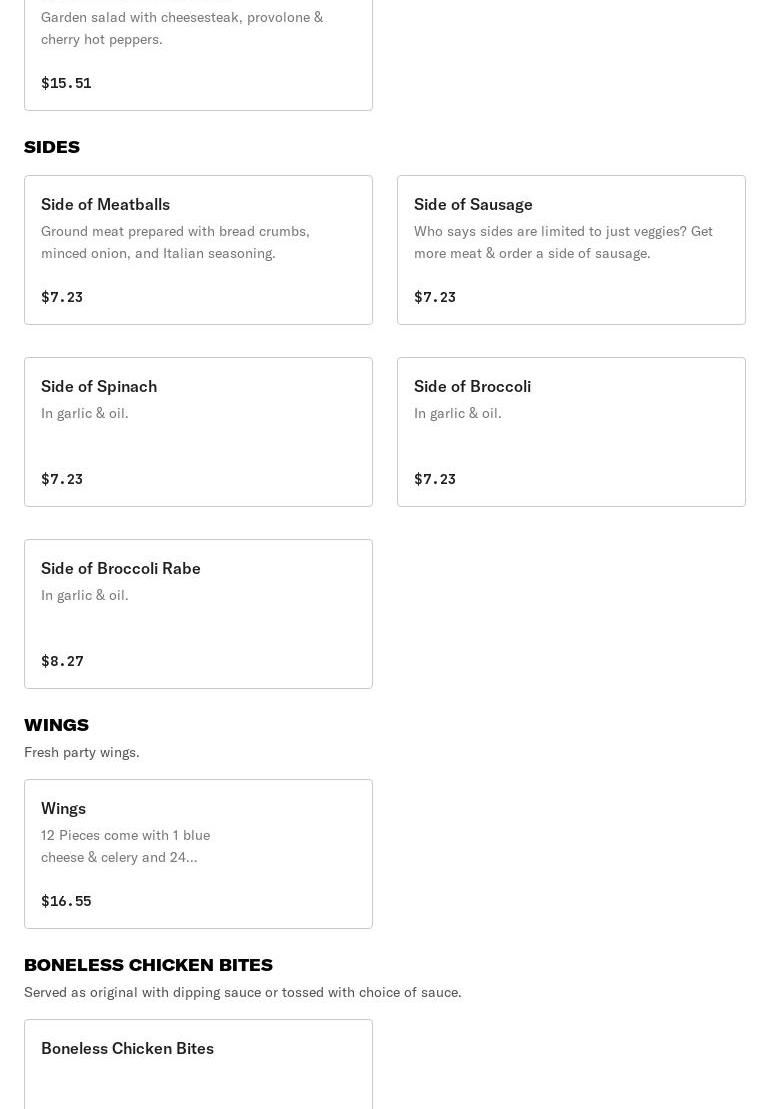Click the $7.23 price under Side of Sausage
770x1109 pixels.
coord(435,297)
